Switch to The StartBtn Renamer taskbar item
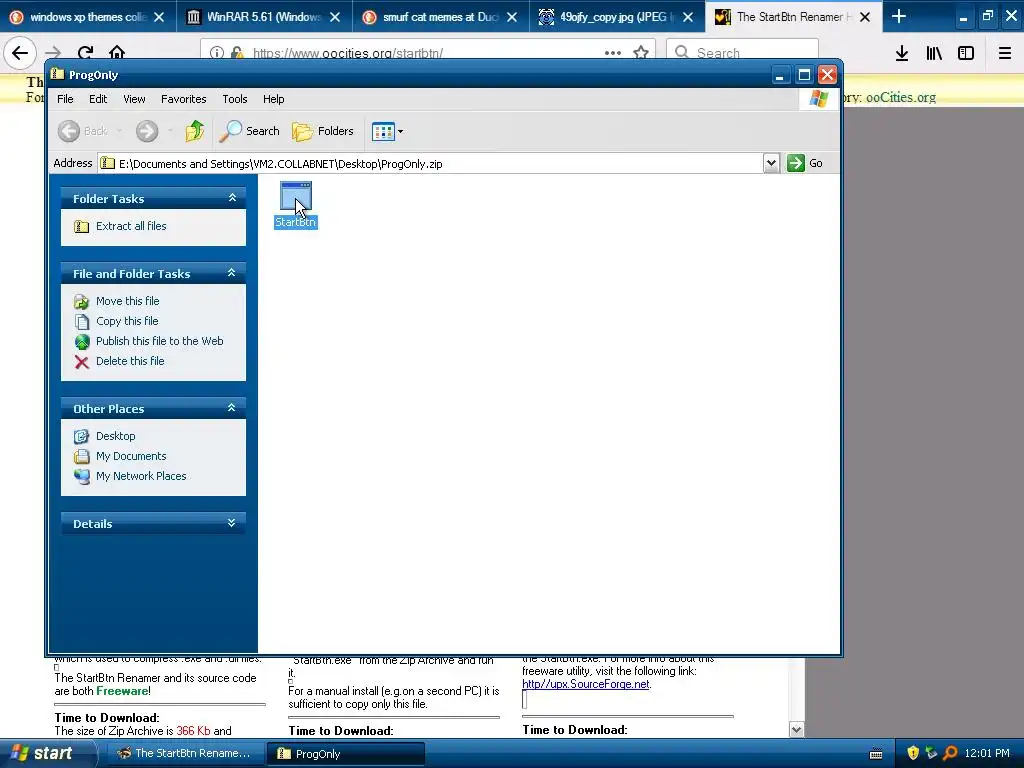Image resolution: width=1024 pixels, height=768 pixels. pos(184,753)
